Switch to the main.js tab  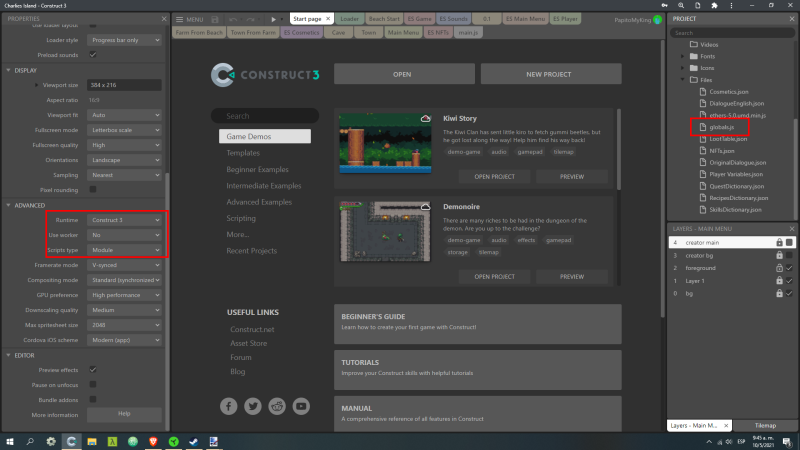(468, 32)
